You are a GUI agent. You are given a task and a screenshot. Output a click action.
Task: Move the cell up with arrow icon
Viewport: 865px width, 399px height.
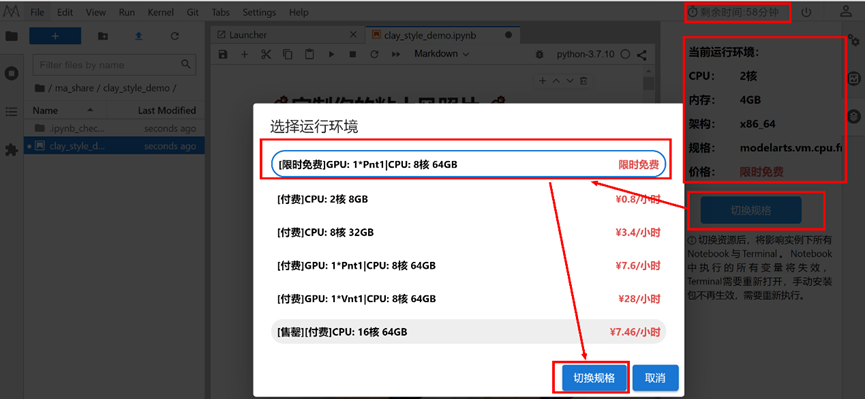(x=556, y=81)
